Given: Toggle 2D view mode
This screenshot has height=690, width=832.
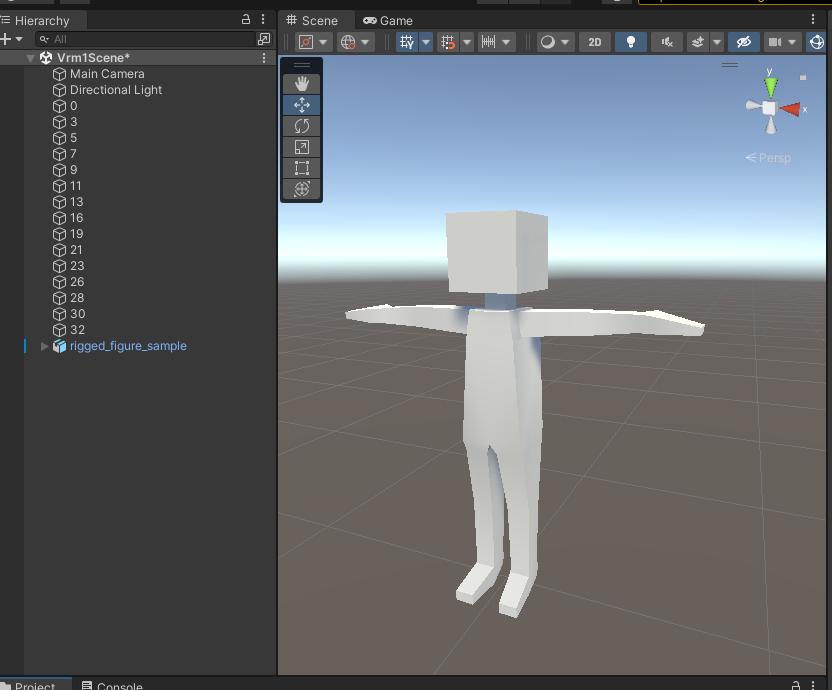Looking at the screenshot, I should coord(595,42).
